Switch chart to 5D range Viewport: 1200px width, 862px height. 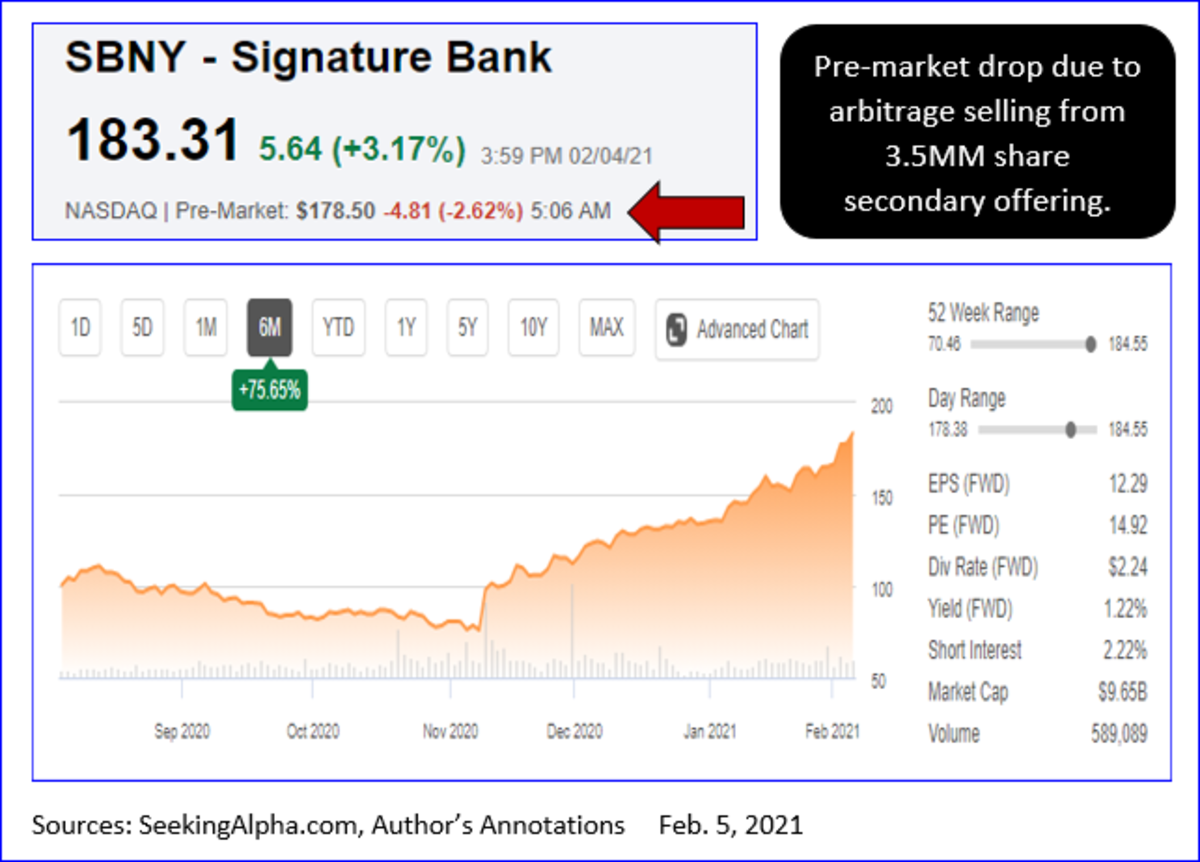coord(143,328)
